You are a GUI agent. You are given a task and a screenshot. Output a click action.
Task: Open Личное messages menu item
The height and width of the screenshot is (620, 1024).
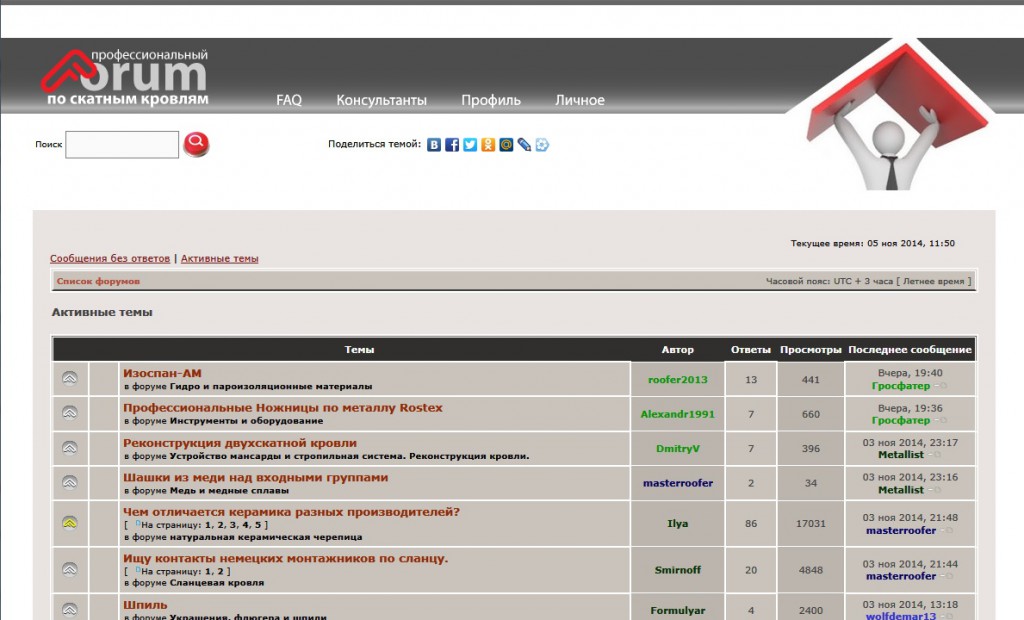point(579,100)
